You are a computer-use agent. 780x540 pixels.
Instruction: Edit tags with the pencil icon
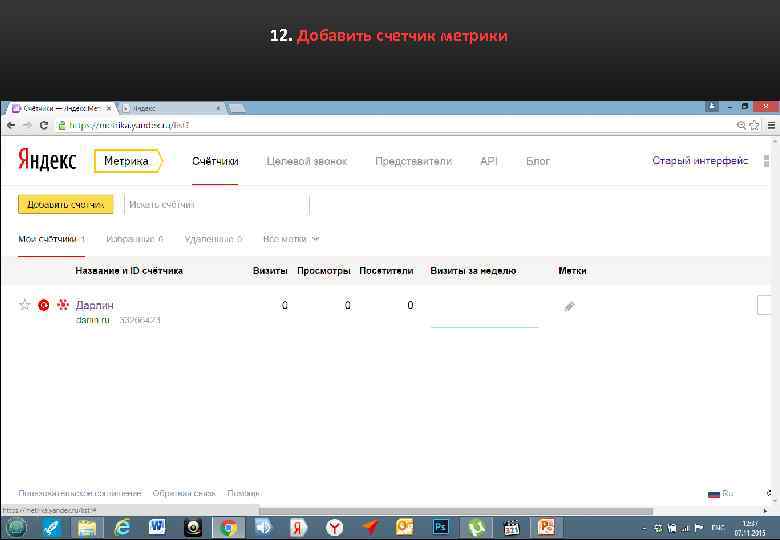click(x=570, y=306)
